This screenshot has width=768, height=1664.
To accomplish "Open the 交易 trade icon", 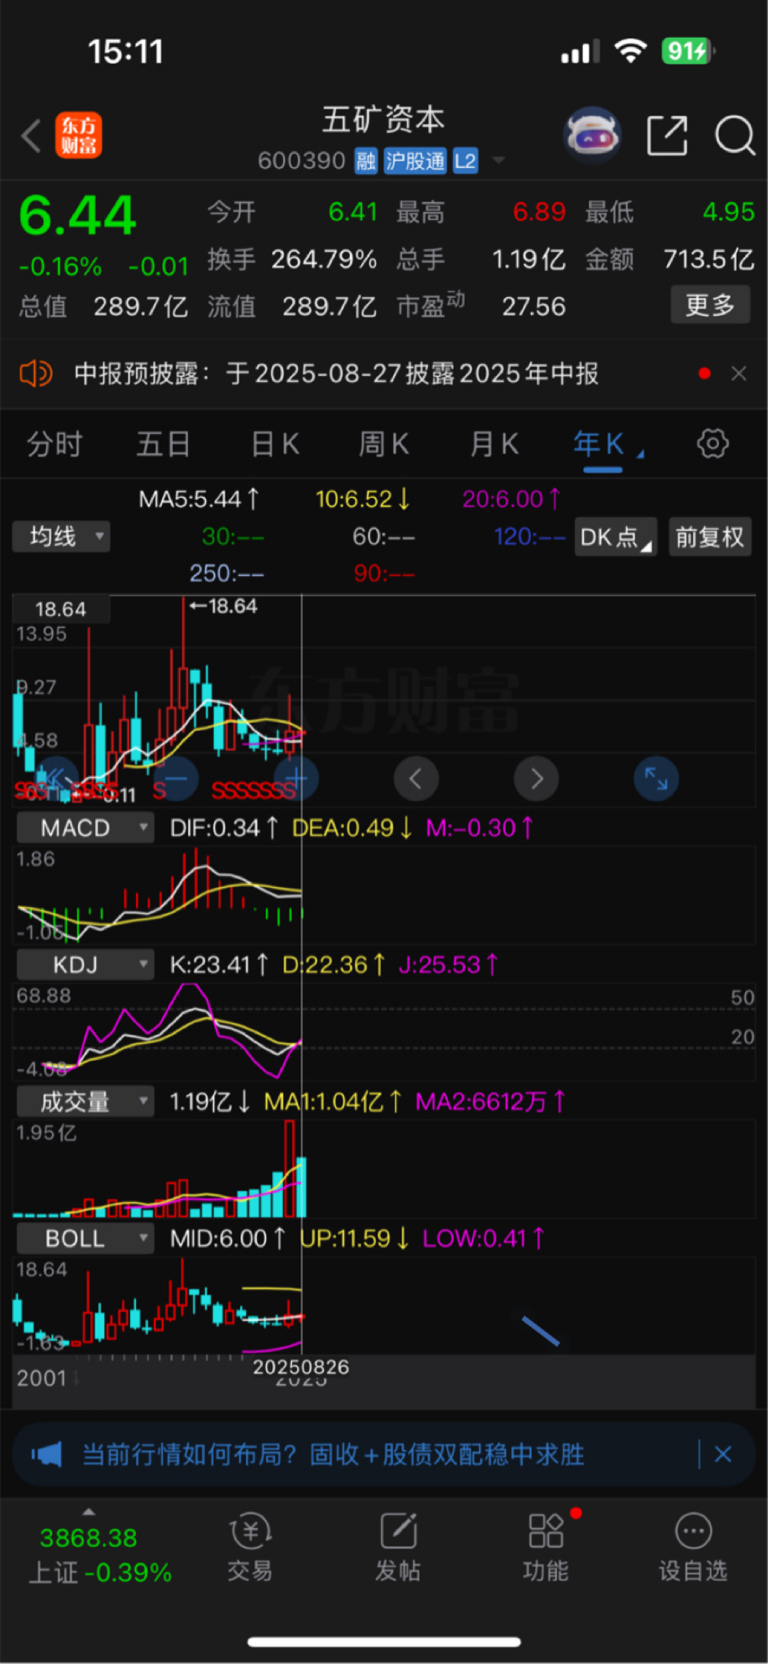I will click(x=250, y=1548).
